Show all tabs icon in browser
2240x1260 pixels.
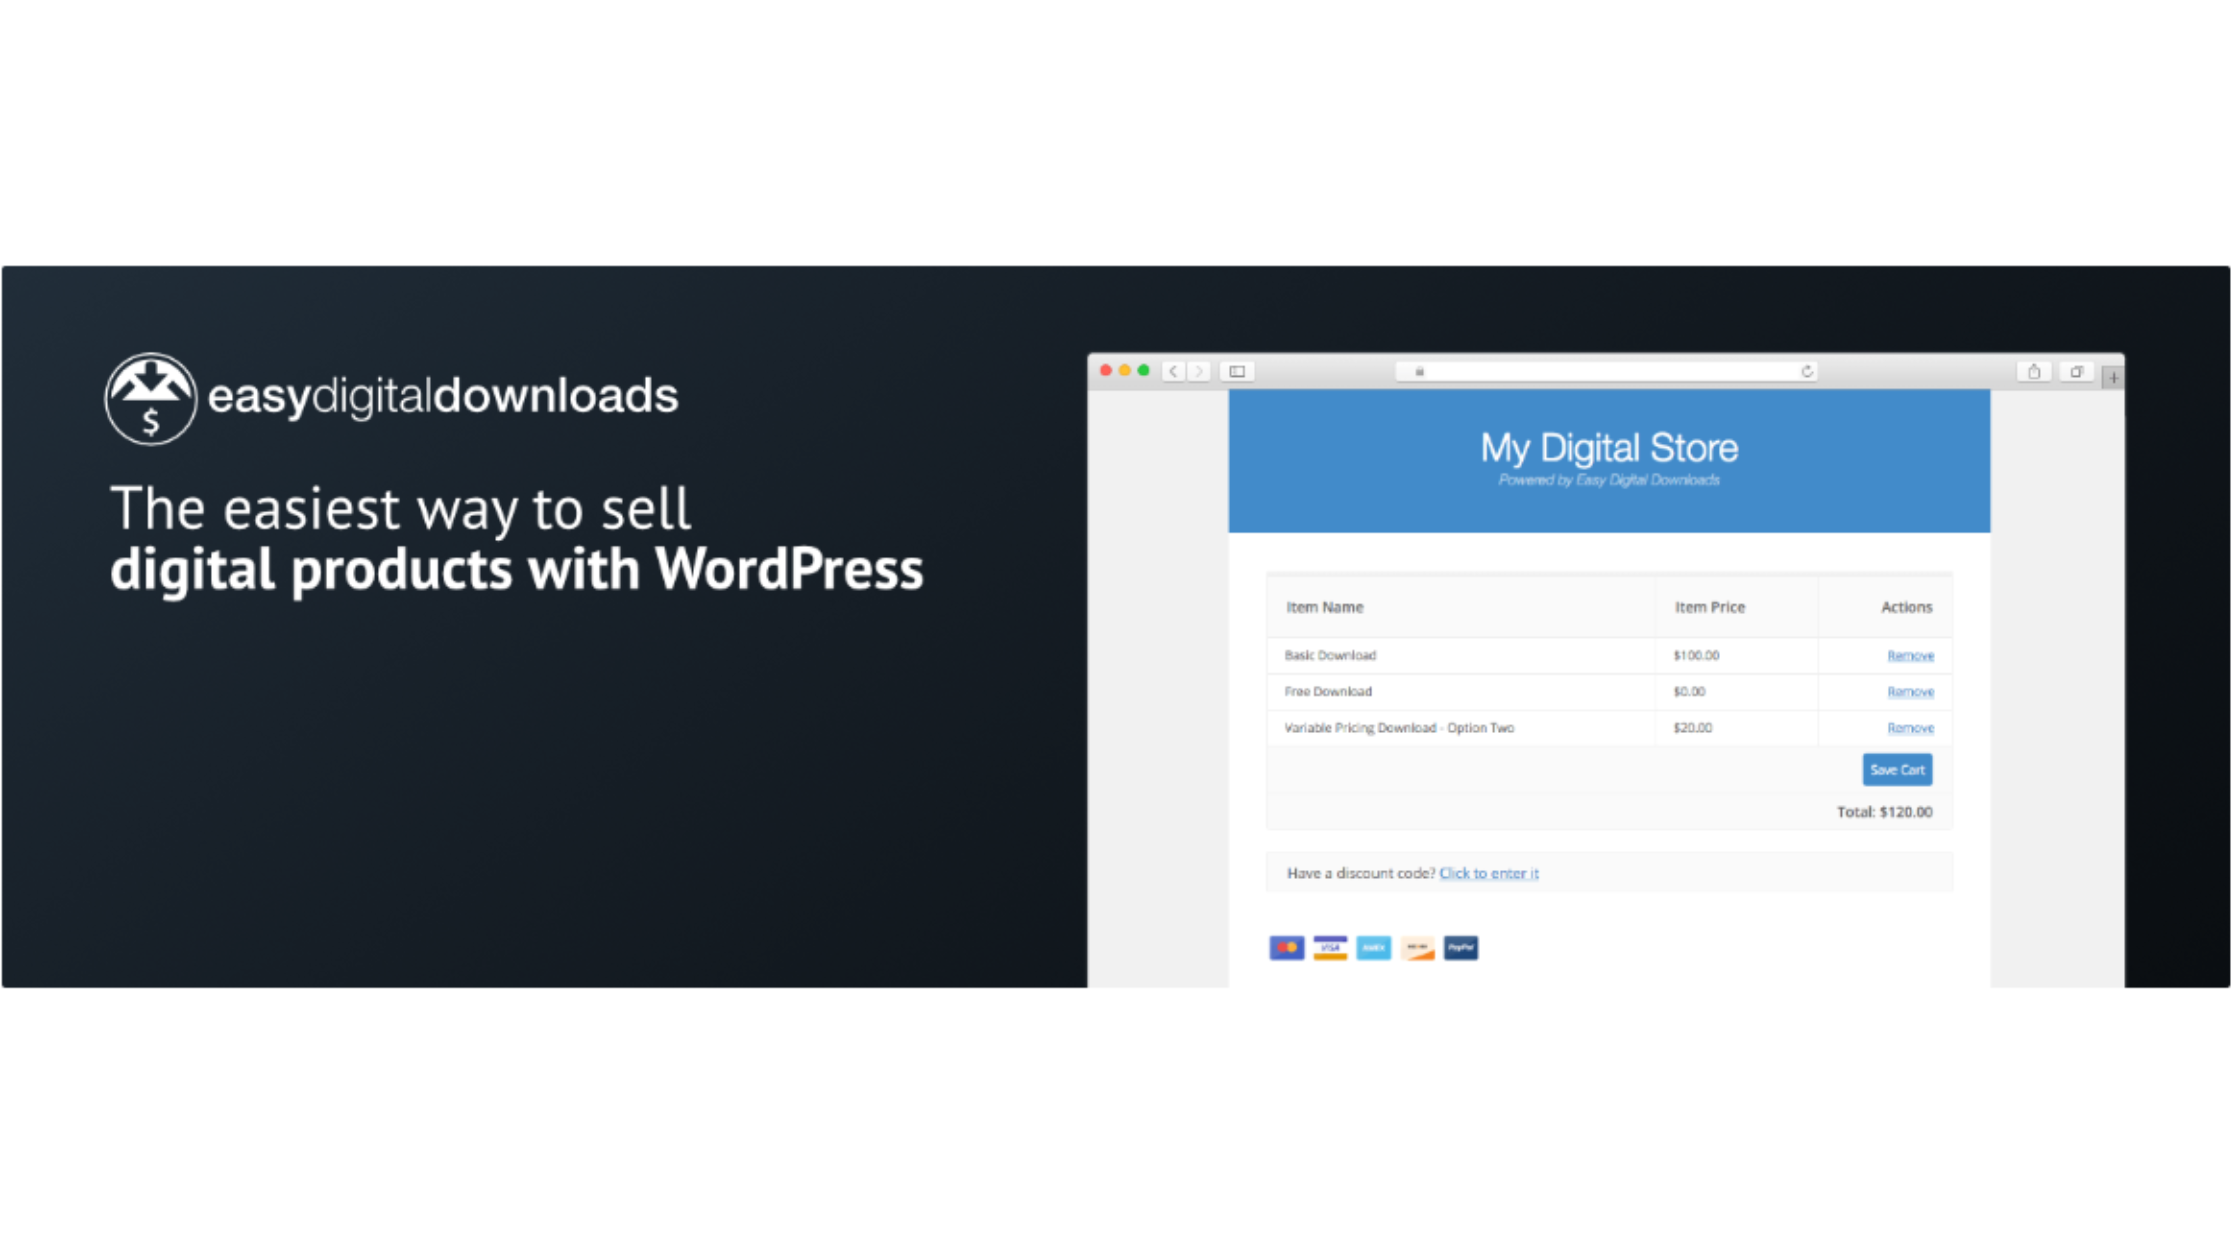pyautogui.click(x=2077, y=372)
